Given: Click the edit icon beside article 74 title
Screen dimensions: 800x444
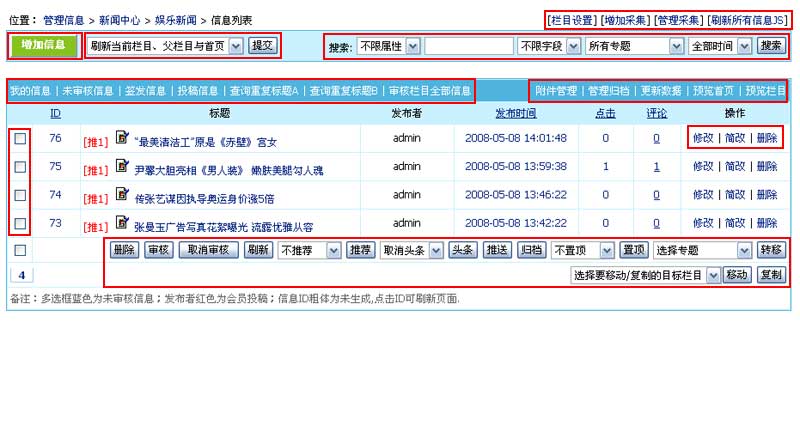Looking at the screenshot, I should 123,195.
